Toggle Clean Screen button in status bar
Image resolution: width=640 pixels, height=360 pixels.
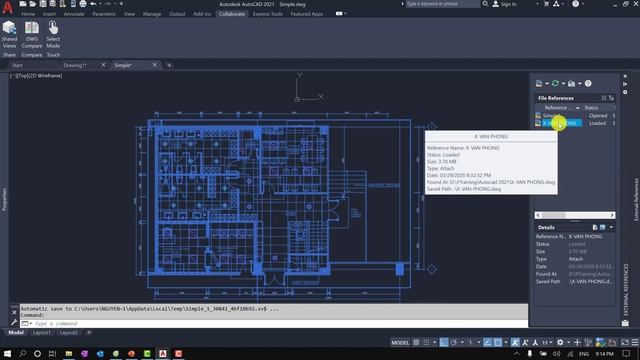point(625,342)
